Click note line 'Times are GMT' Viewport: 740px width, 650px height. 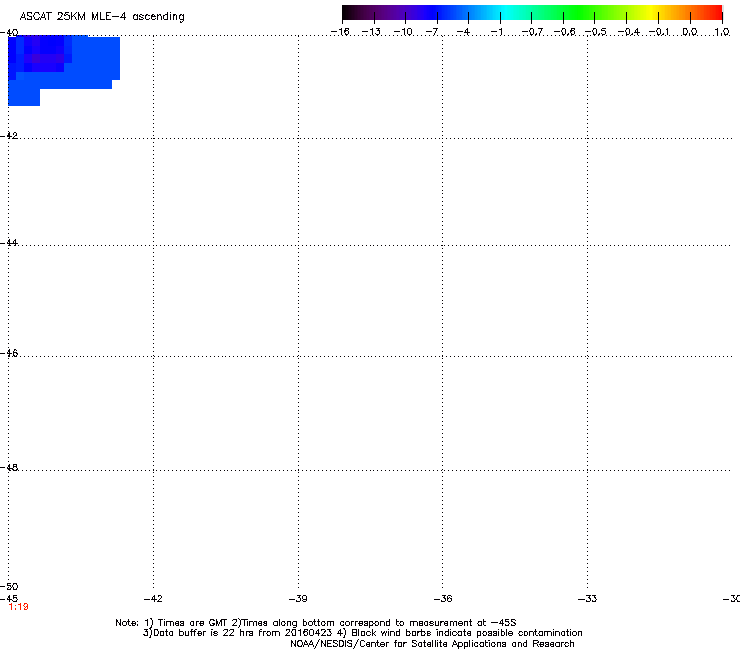point(316,623)
